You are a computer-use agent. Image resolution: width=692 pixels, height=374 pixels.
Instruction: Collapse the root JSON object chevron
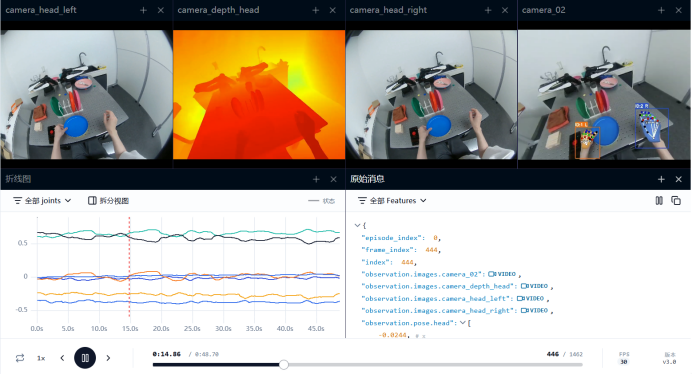(357, 225)
